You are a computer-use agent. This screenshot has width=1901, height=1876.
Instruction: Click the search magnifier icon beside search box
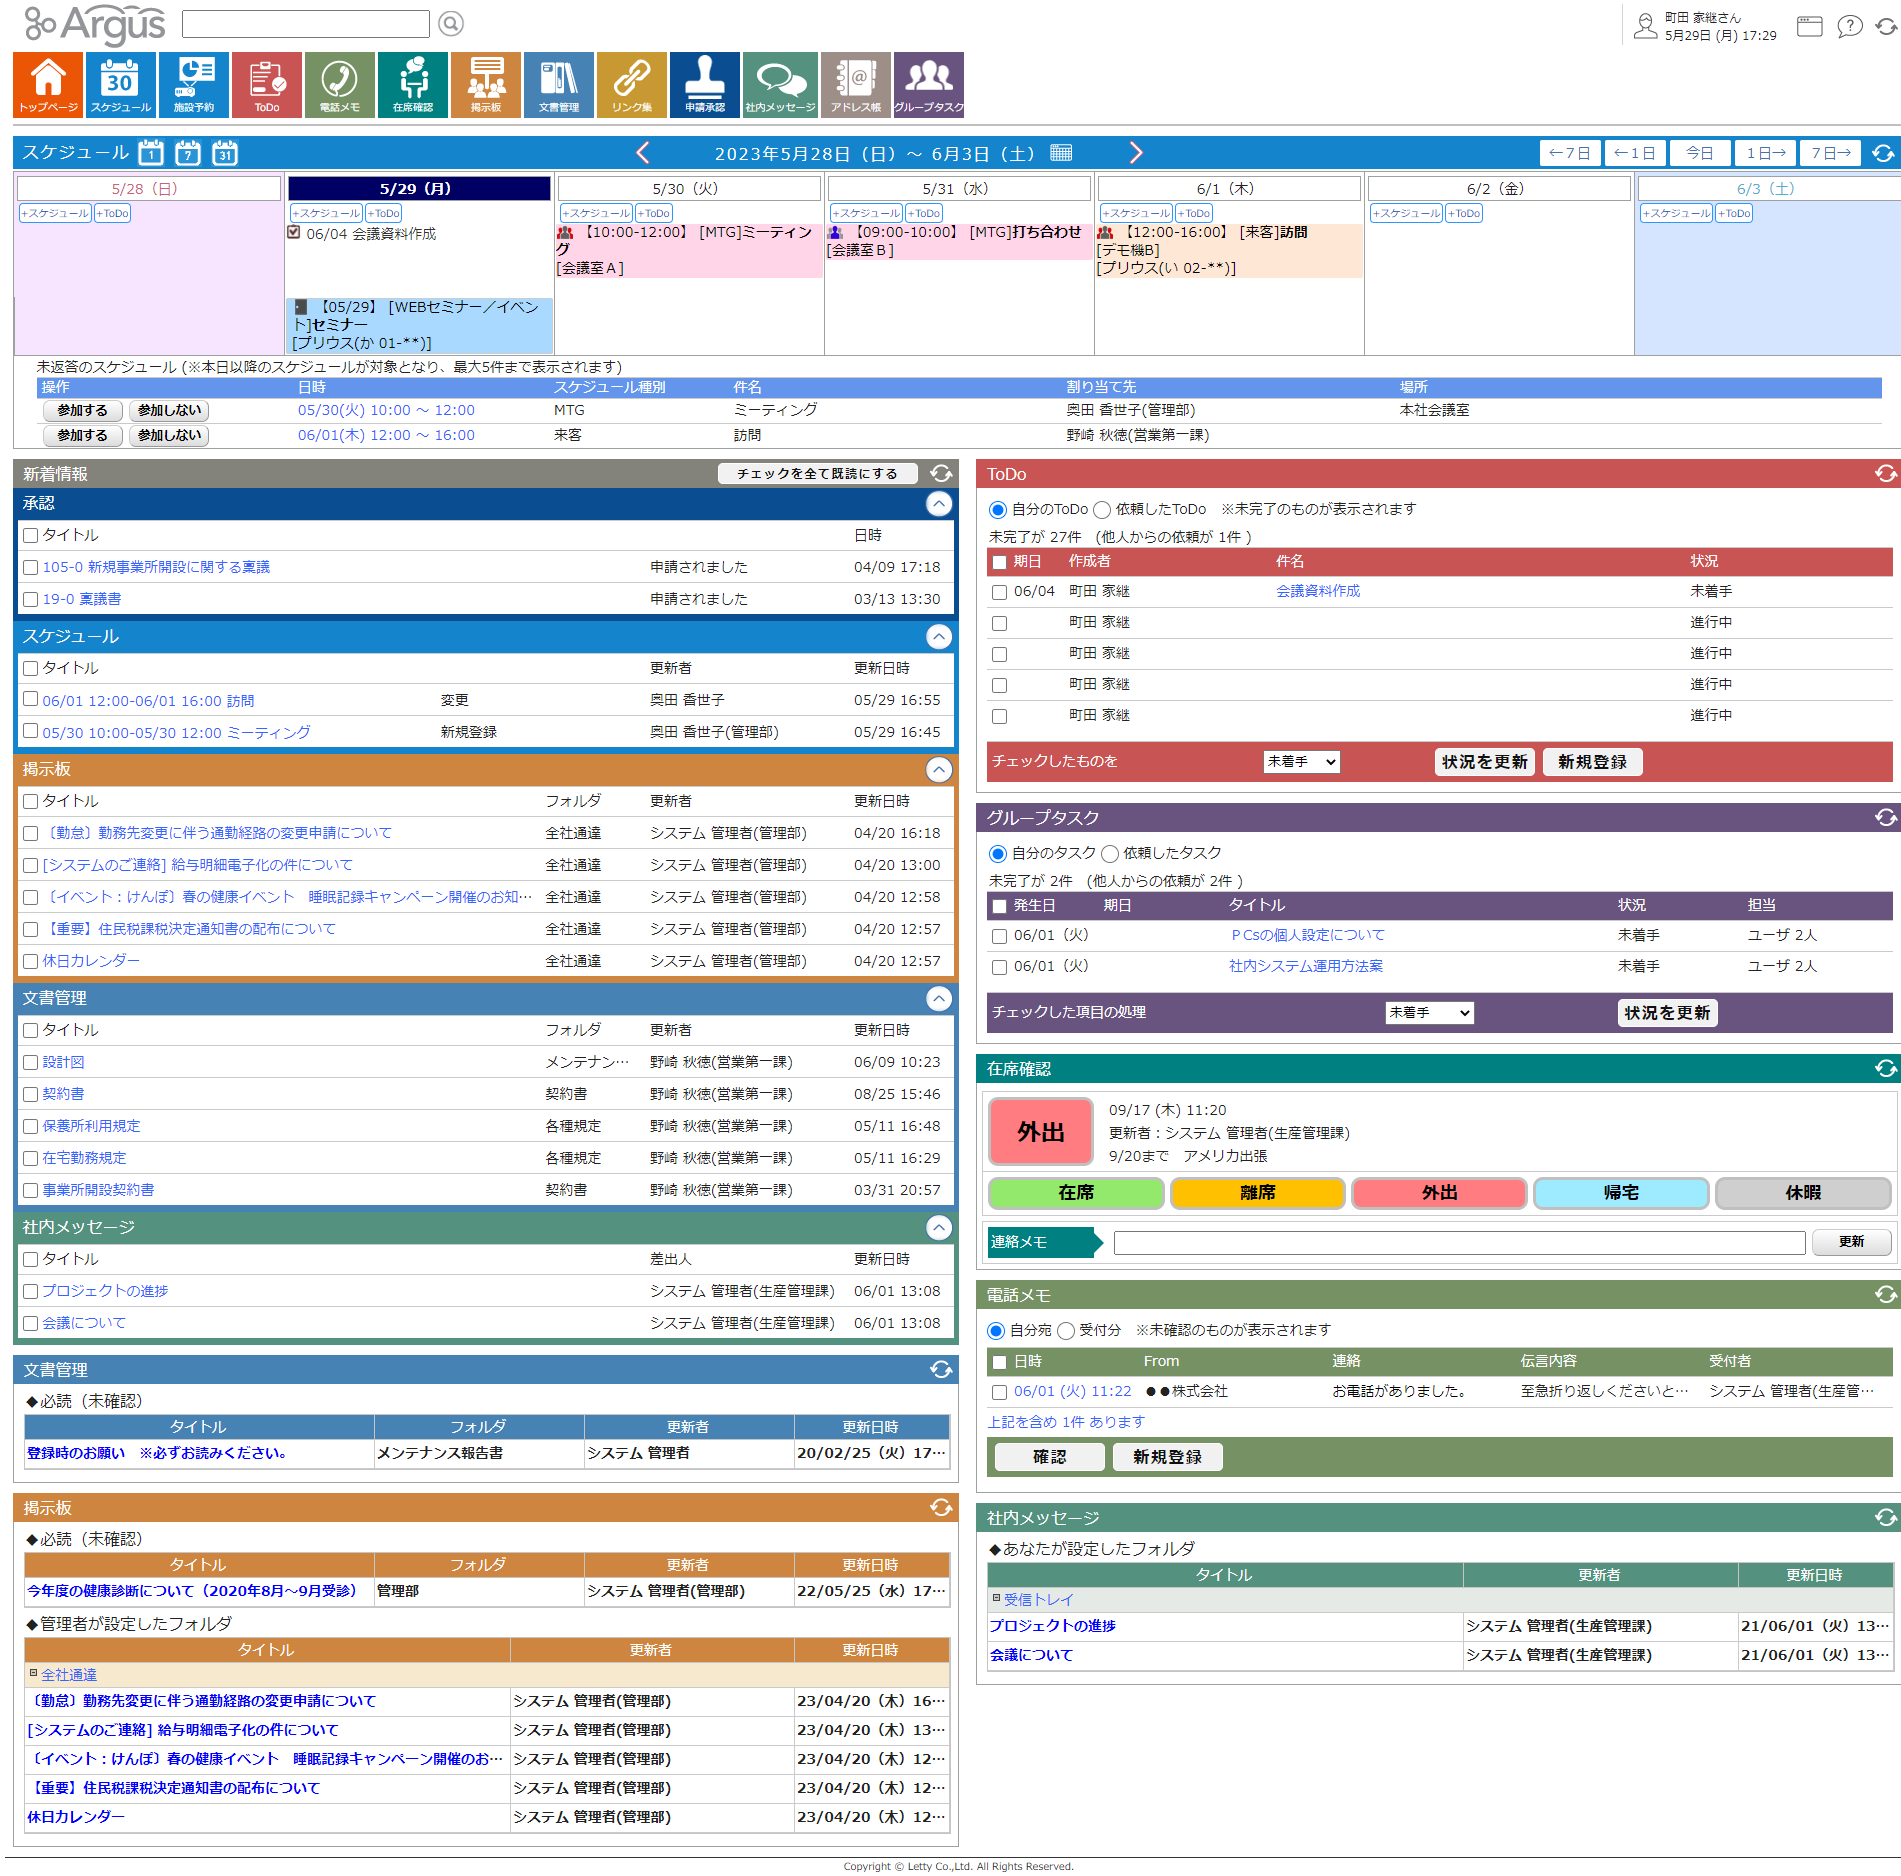451,24
